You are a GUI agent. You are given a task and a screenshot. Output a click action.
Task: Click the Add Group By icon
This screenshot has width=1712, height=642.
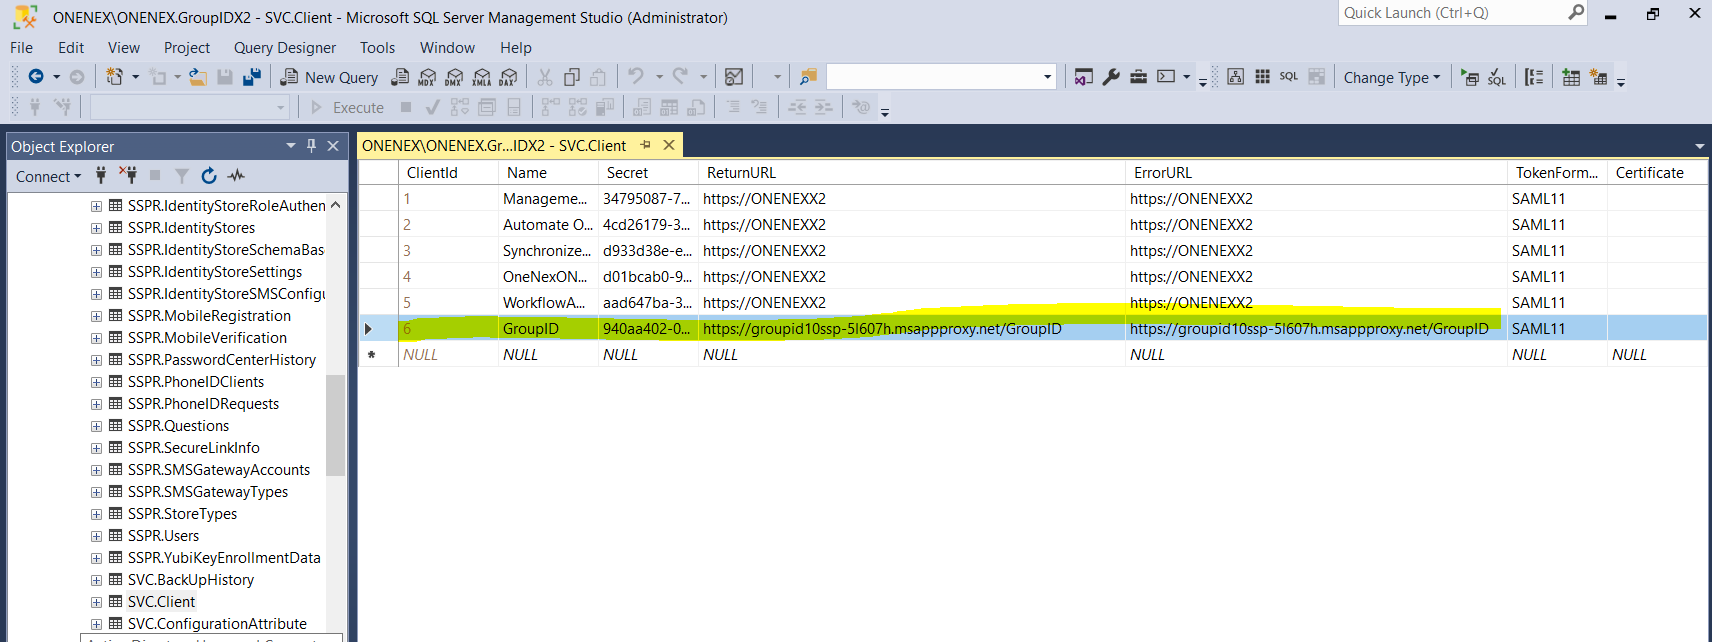click(1534, 77)
